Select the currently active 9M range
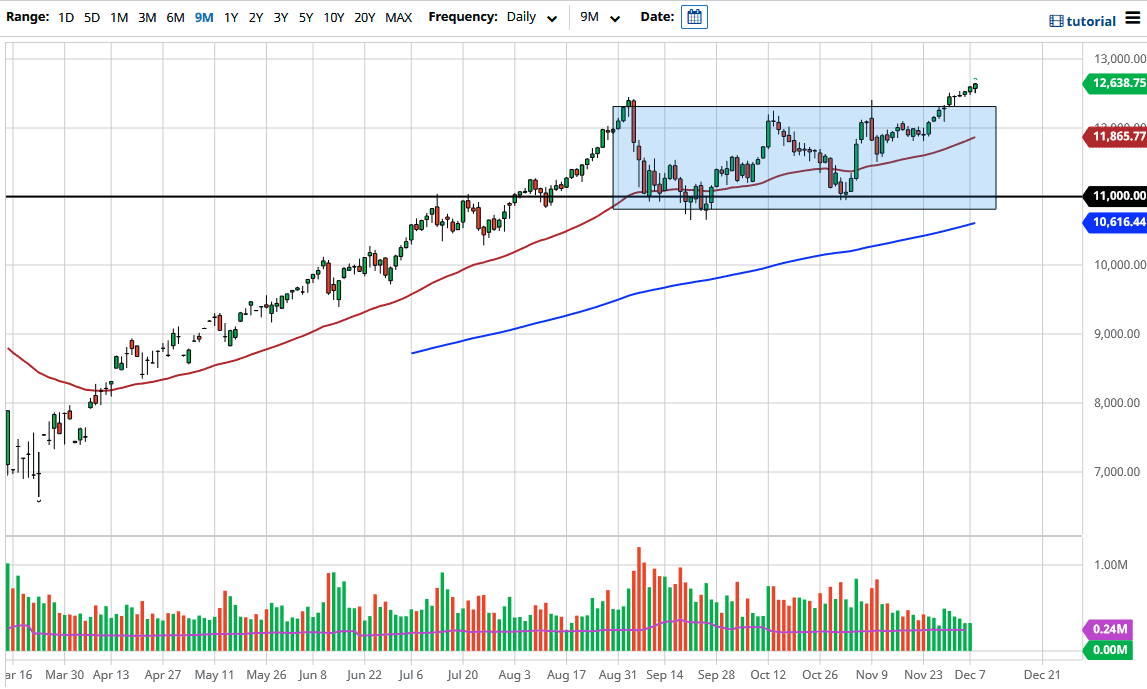 (x=204, y=17)
